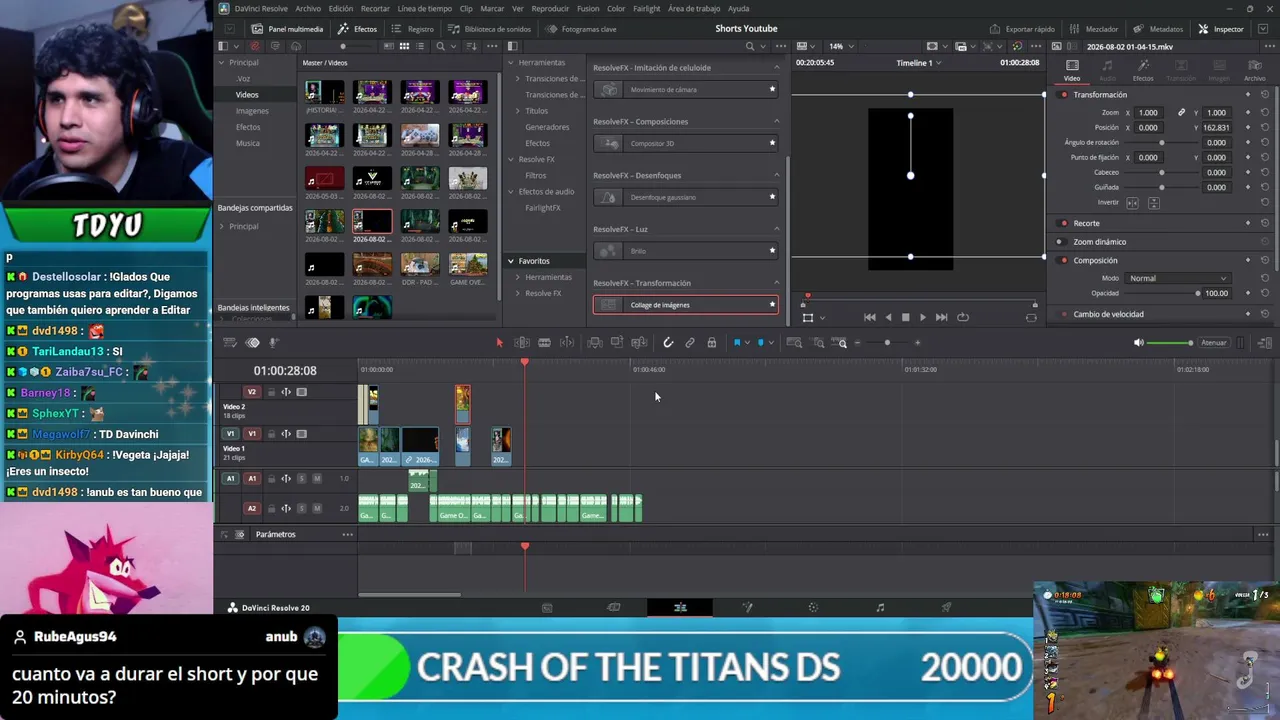Adjust the Opacidad slider
Screen dimensions: 1280x720
[x=1161, y=294]
